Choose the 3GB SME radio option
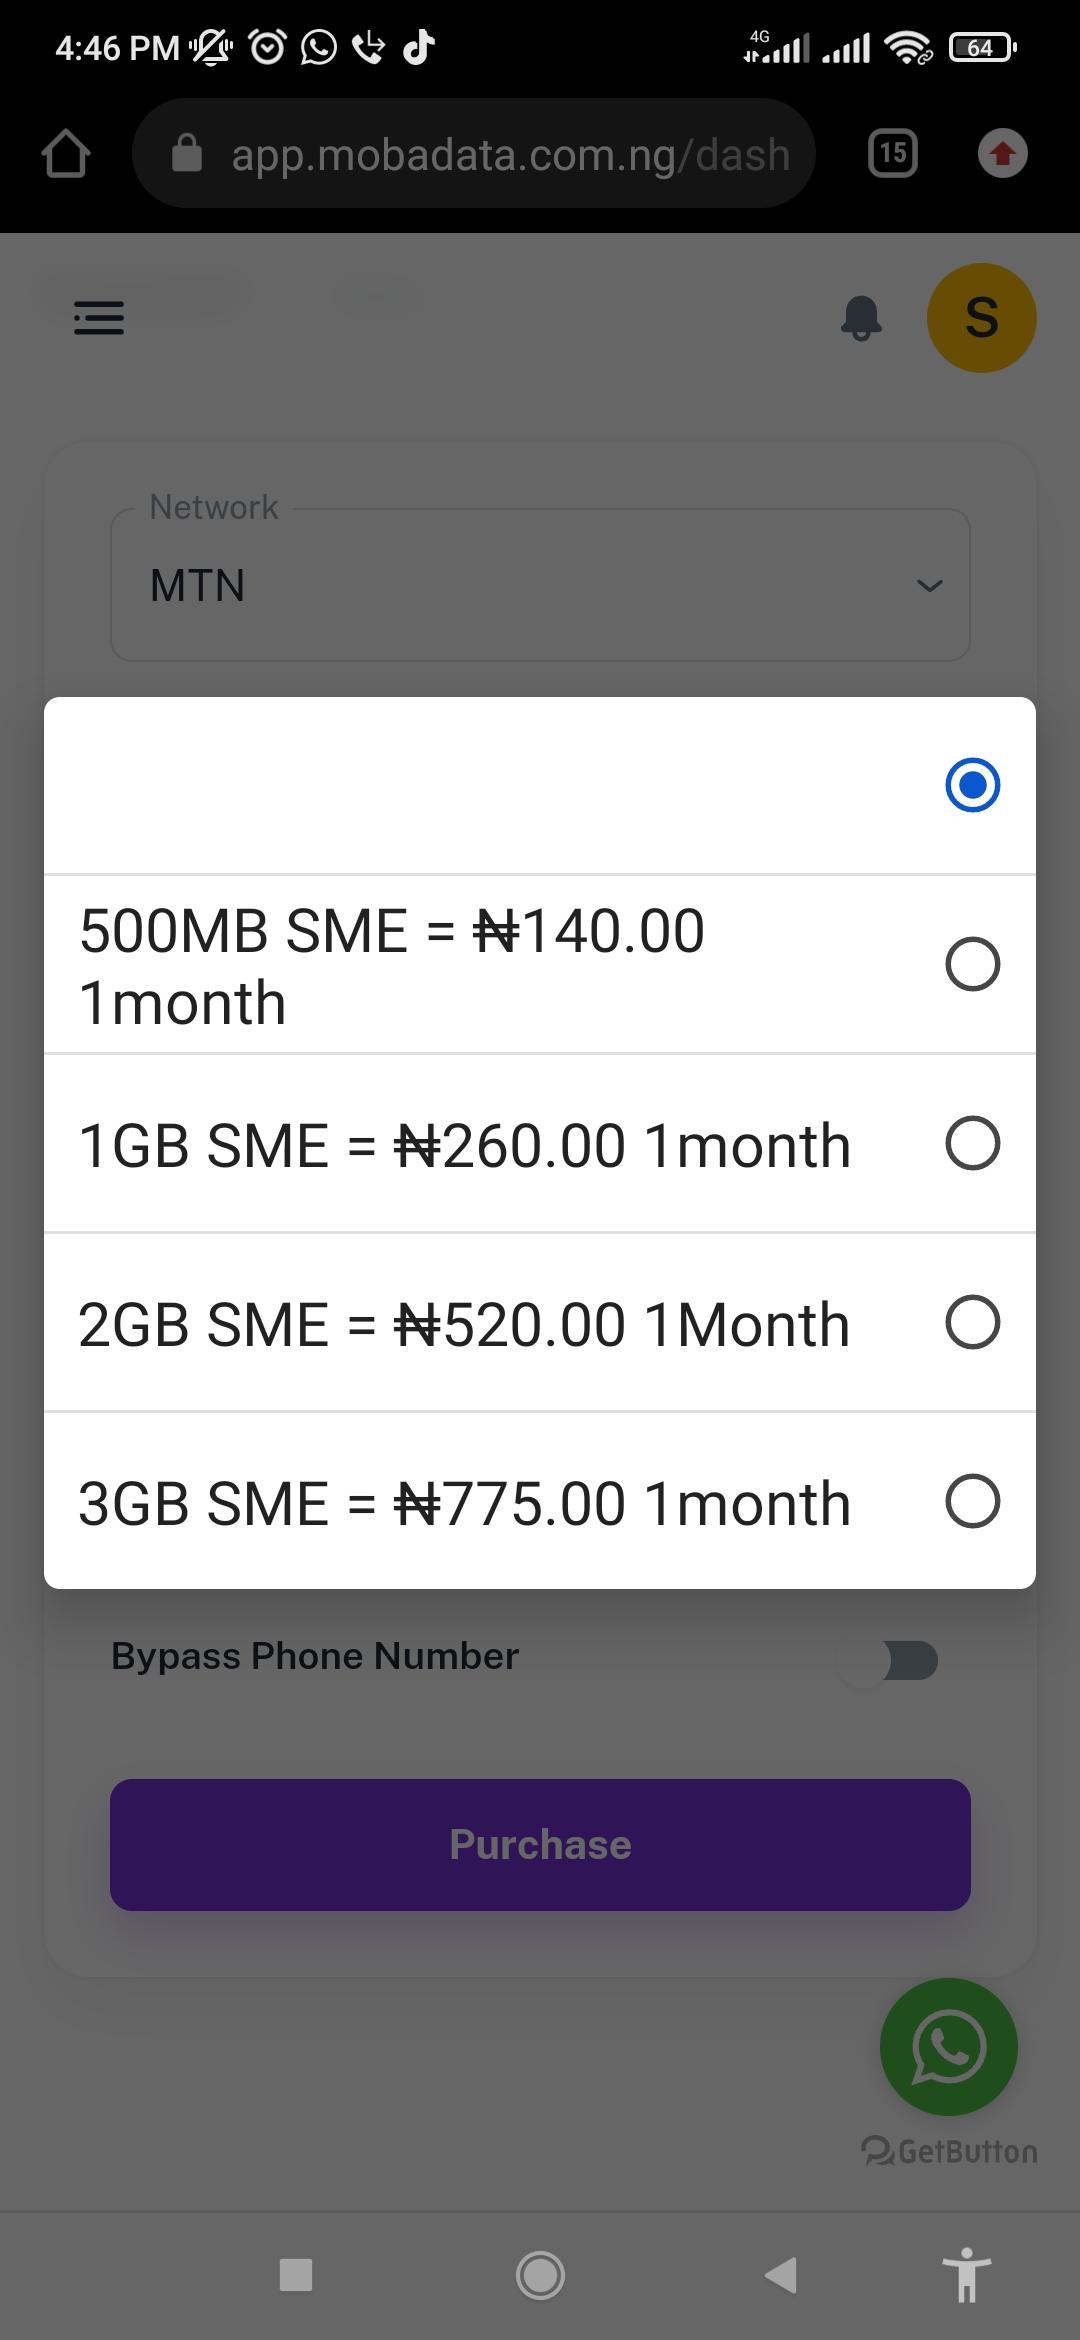This screenshot has width=1080, height=2340. point(972,1501)
